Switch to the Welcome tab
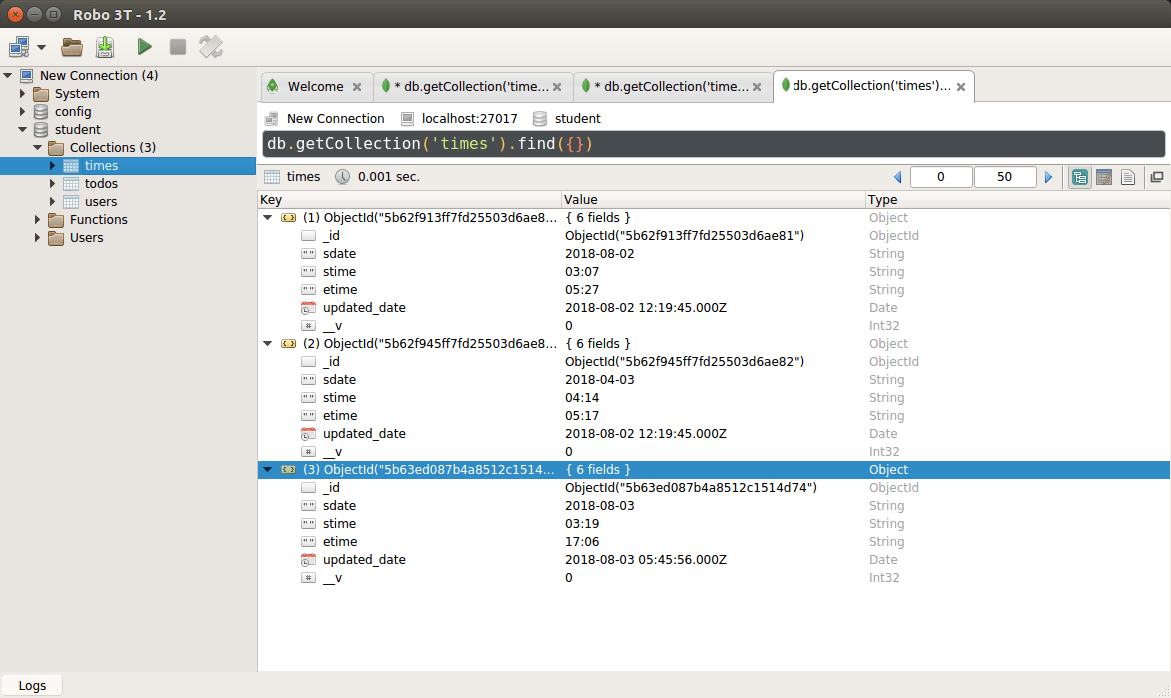Viewport: 1171px width, 698px height. (316, 86)
